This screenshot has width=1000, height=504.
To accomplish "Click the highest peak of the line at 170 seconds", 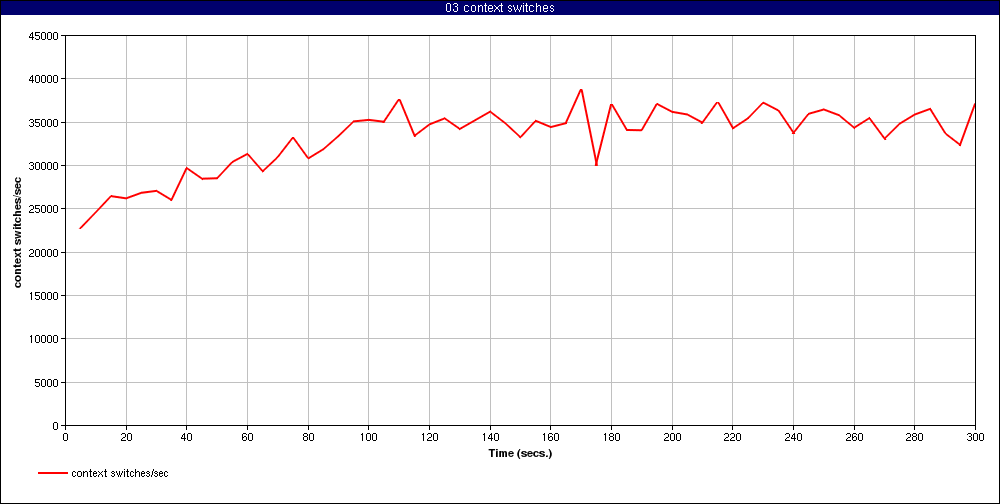I will 581,90.
